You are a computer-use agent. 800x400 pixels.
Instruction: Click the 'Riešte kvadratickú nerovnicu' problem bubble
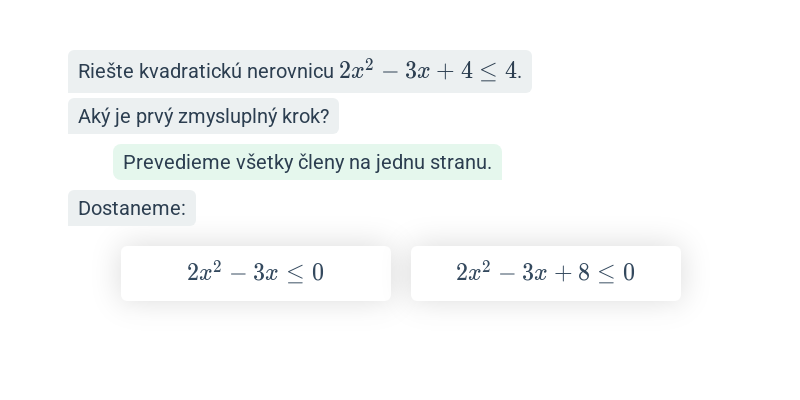click(299, 71)
